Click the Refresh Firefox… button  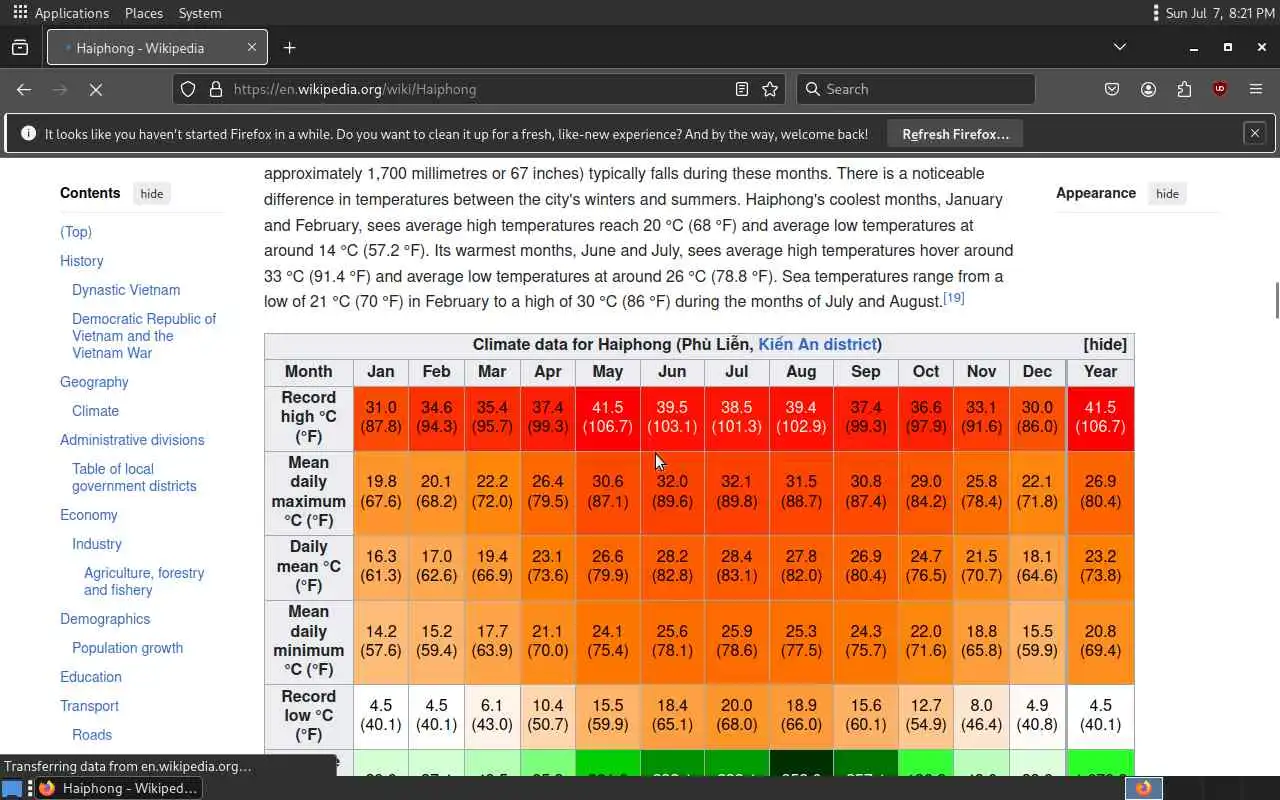pyautogui.click(x=955, y=133)
